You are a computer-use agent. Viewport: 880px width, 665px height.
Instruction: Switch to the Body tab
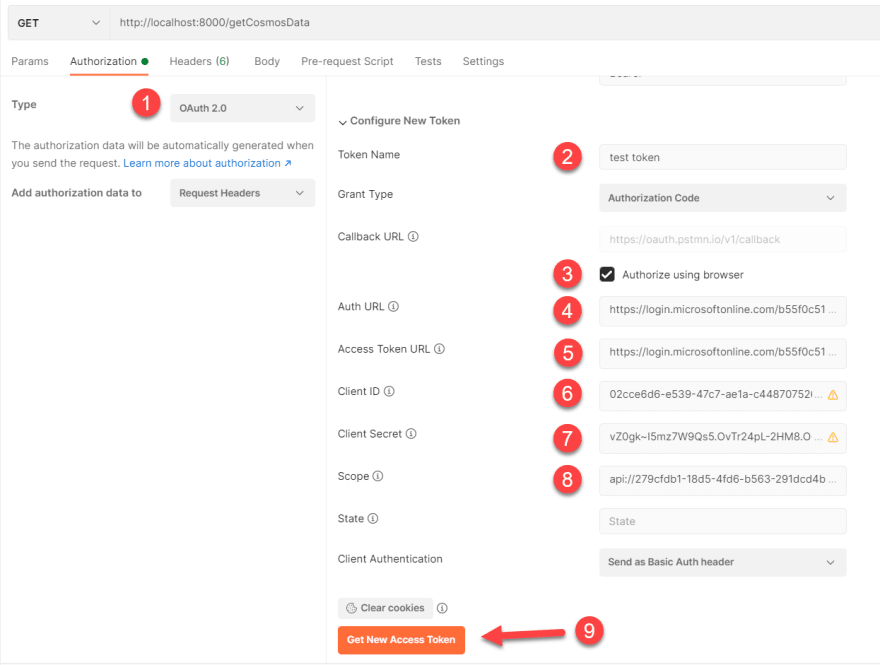tap(267, 61)
